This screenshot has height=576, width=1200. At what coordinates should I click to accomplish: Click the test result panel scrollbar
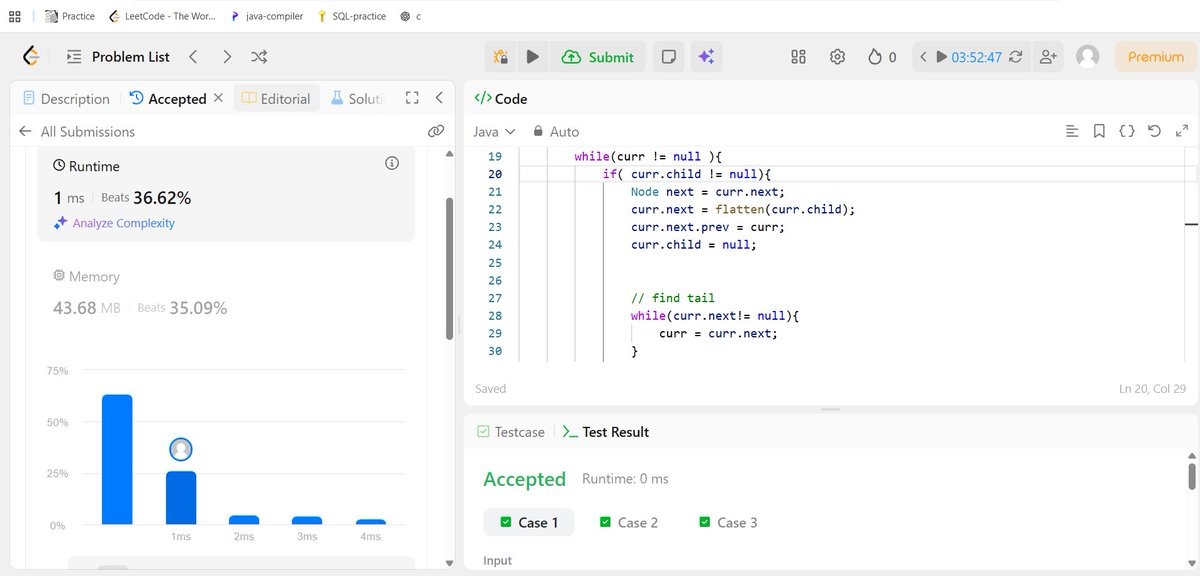click(1191, 475)
